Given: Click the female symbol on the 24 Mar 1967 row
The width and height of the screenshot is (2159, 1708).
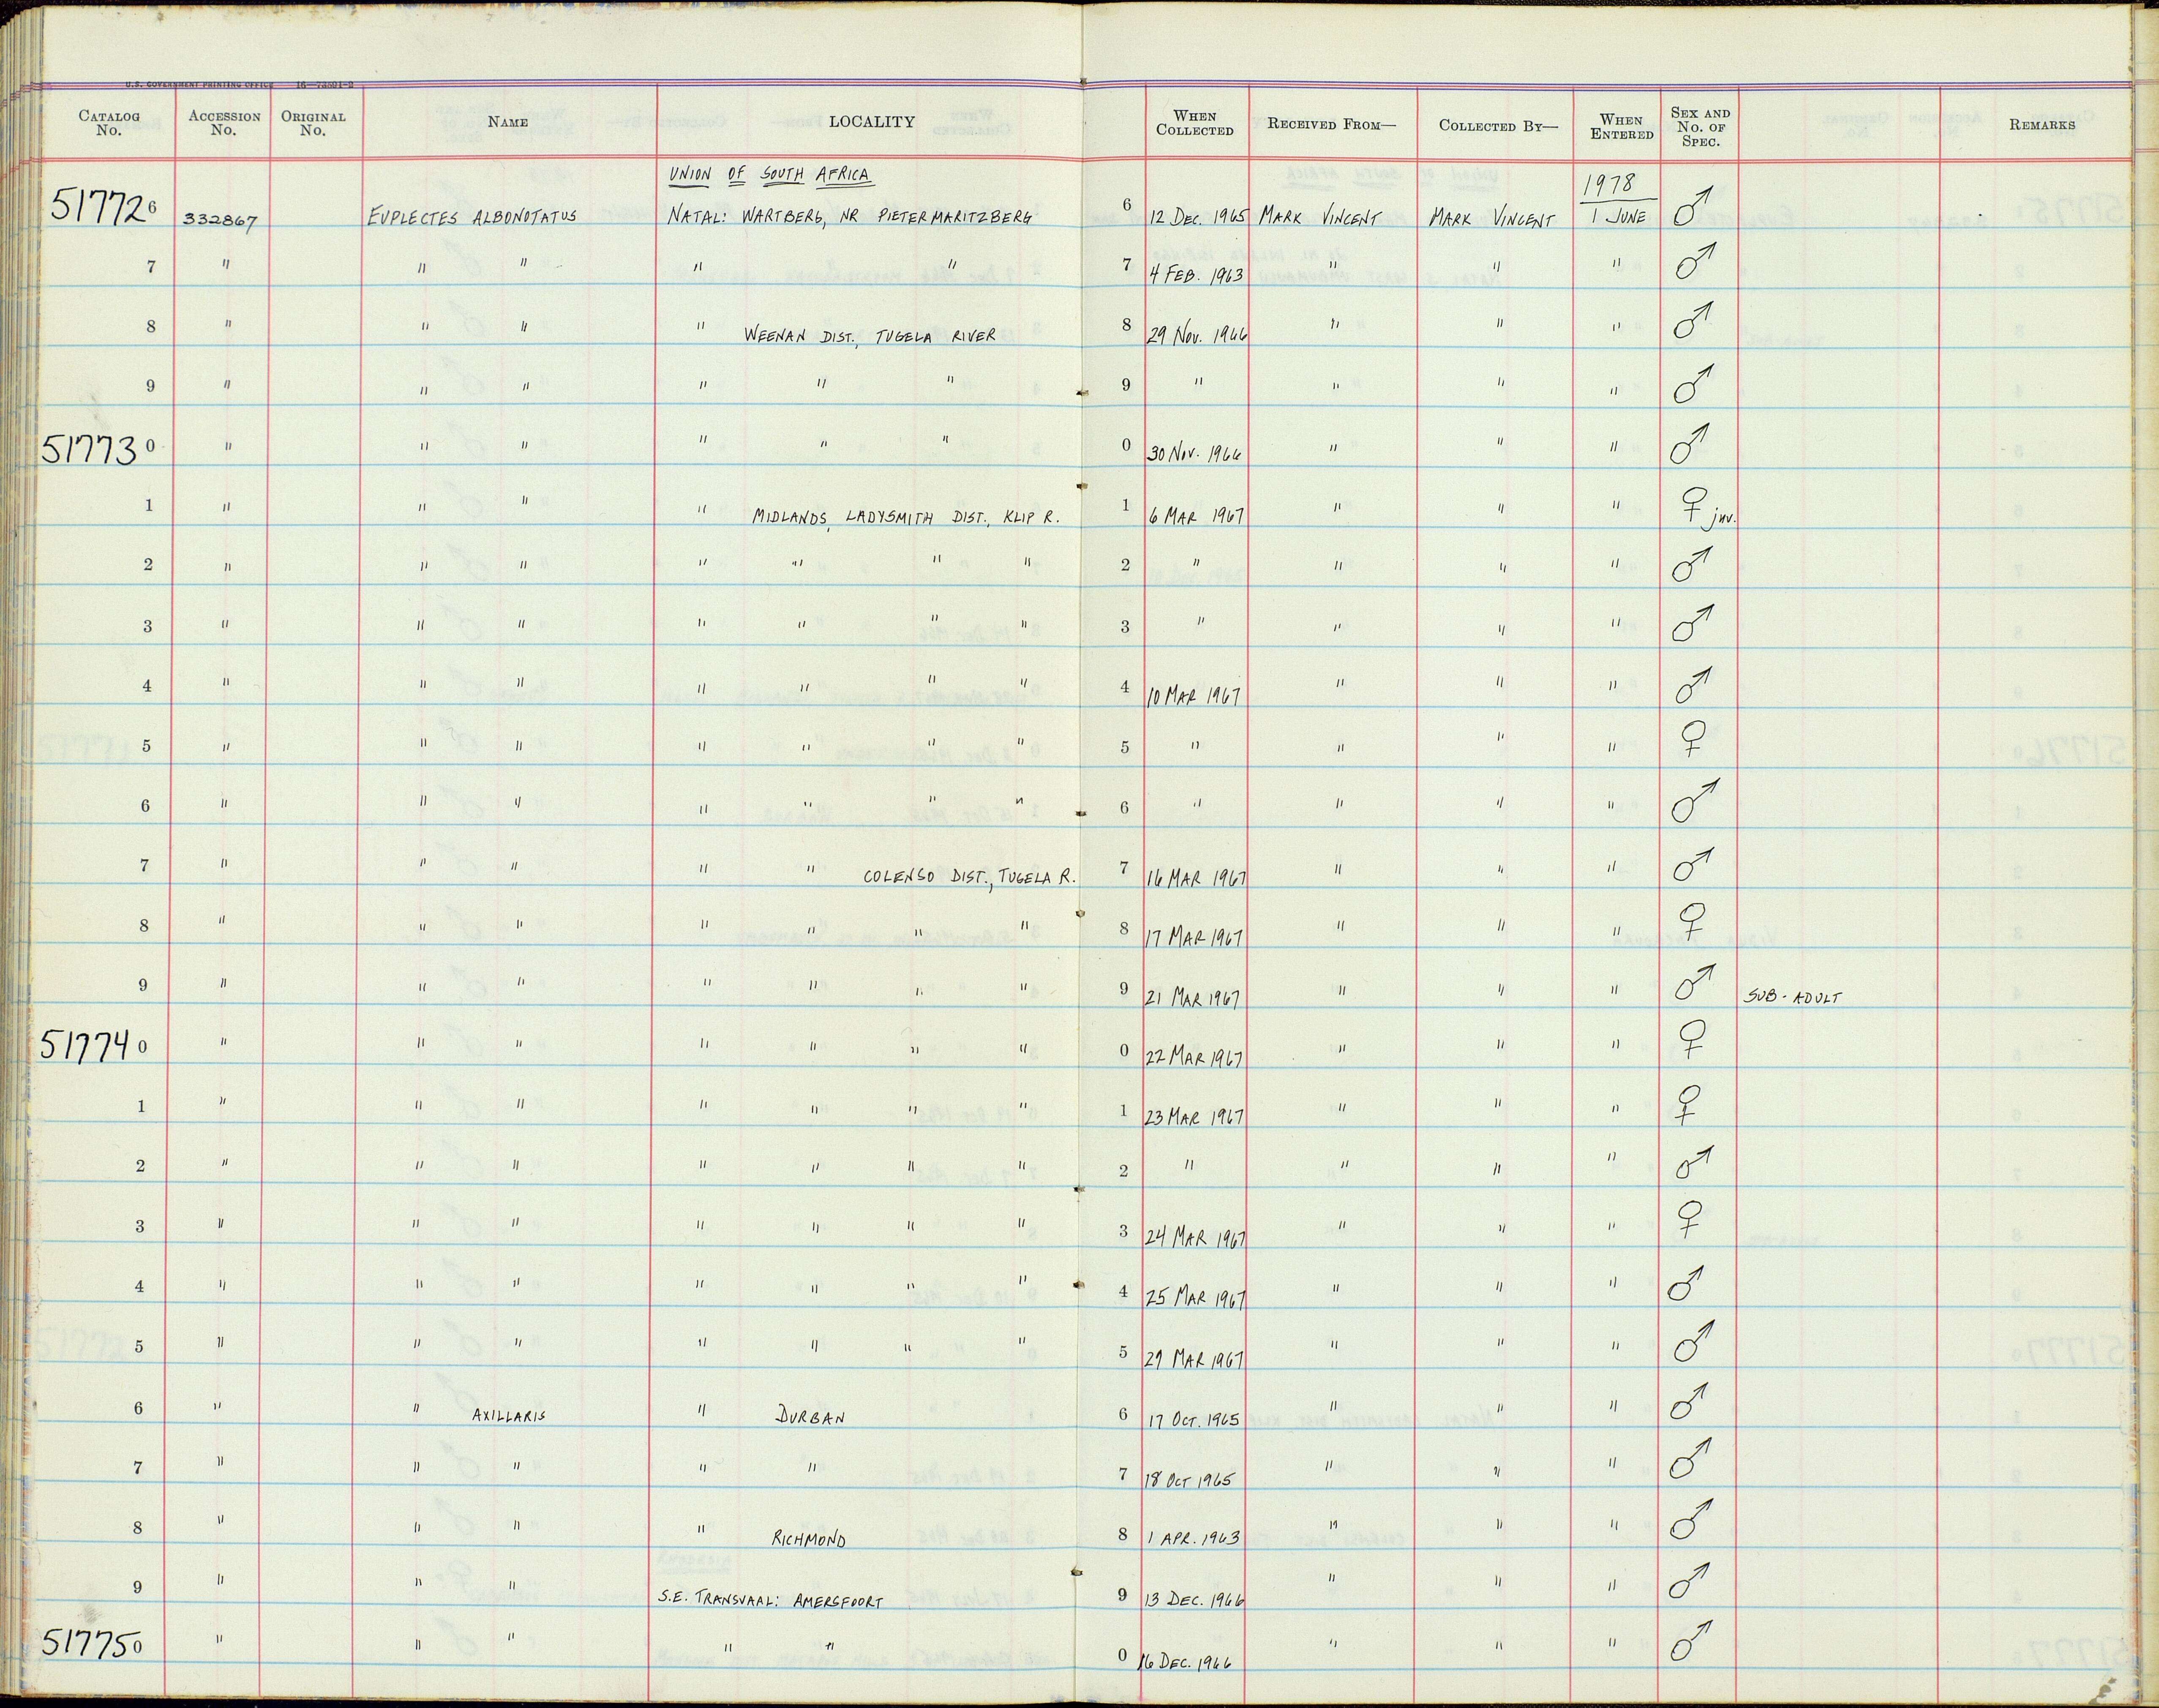Looking at the screenshot, I should tap(1691, 1220).
